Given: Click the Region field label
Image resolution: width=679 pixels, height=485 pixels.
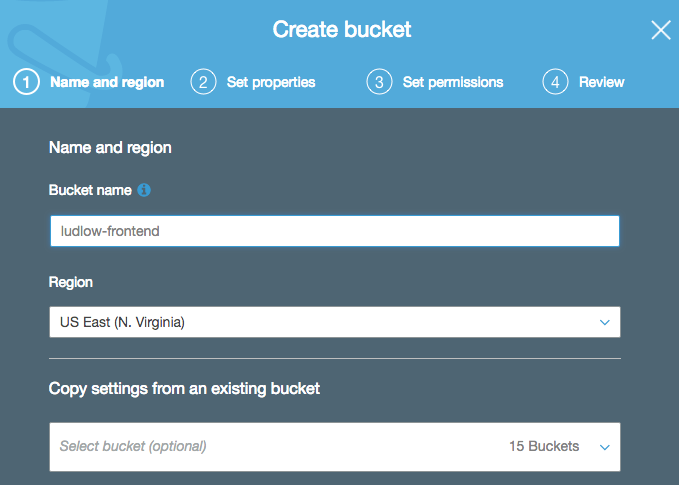Looking at the screenshot, I should (x=71, y=282).
